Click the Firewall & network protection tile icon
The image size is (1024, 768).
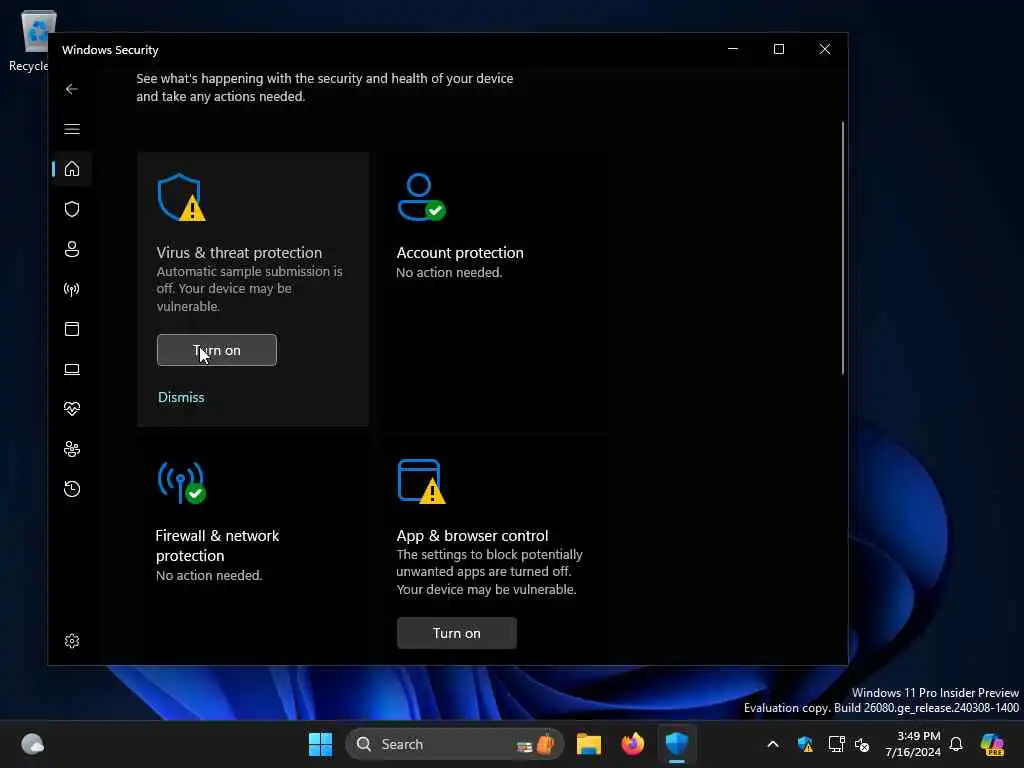point(181,482)
